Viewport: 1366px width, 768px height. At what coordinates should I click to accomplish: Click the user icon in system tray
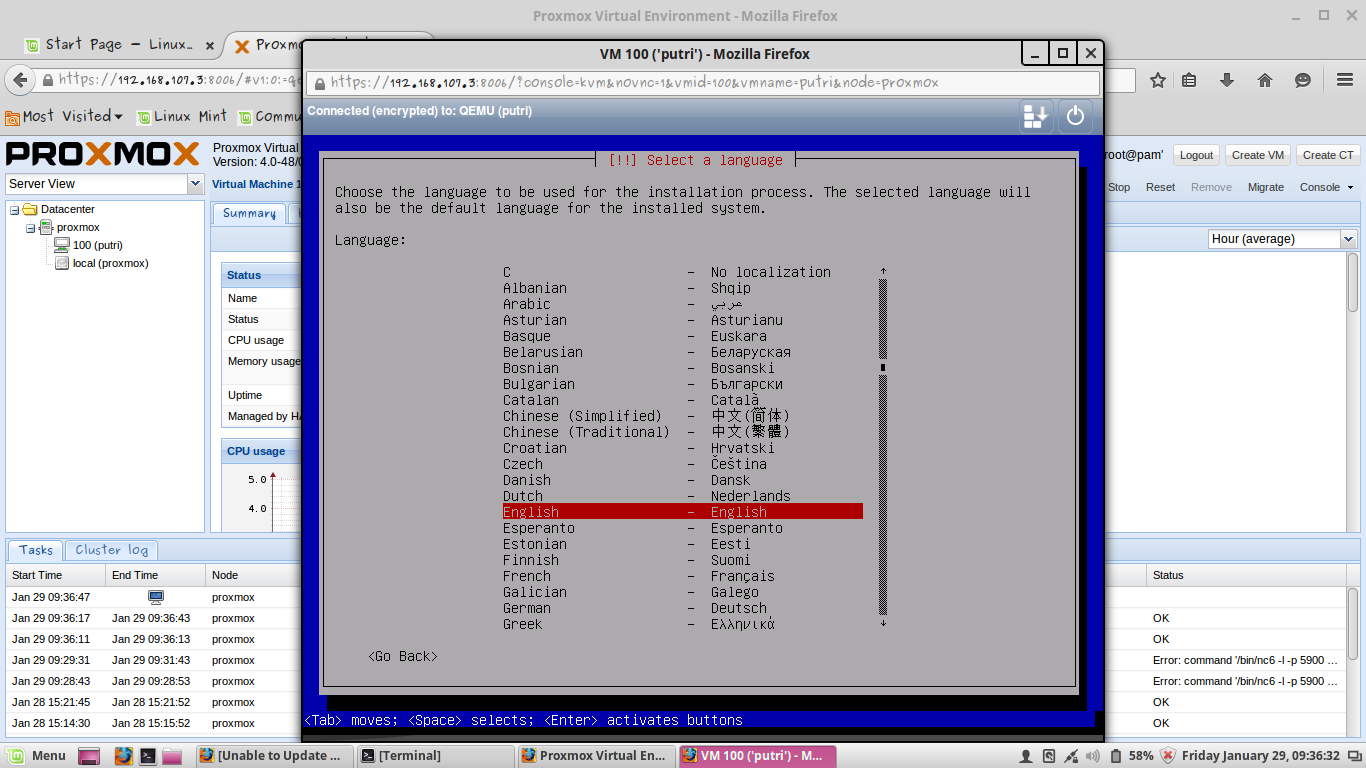tap(1025, 756)
